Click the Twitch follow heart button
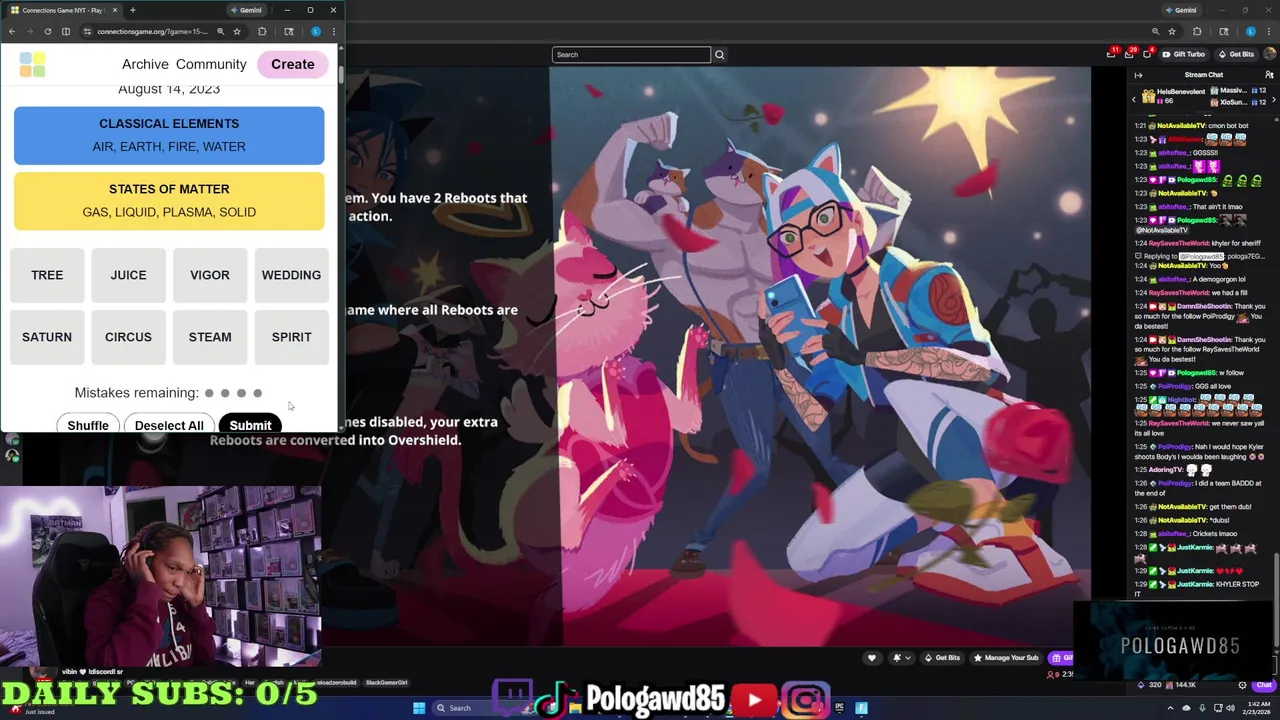Viewport: 1280px width, 720px height. (872, 658)
